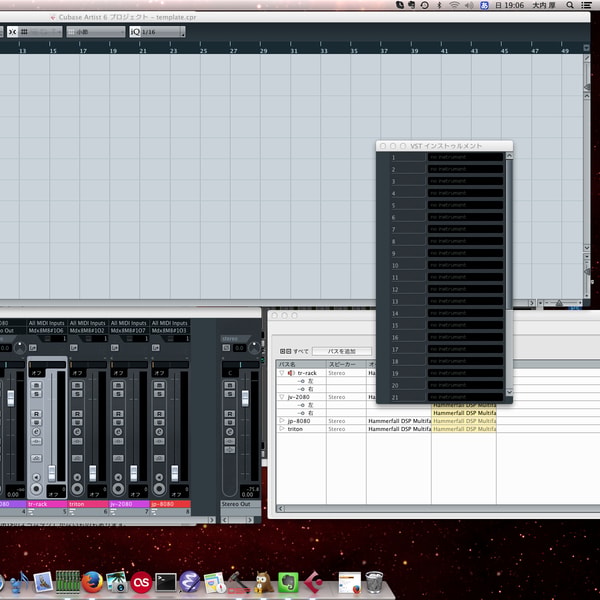Solo the tr-rack mixer channel
The width and height of the screenshot is (600, 600).
(36, 394)
